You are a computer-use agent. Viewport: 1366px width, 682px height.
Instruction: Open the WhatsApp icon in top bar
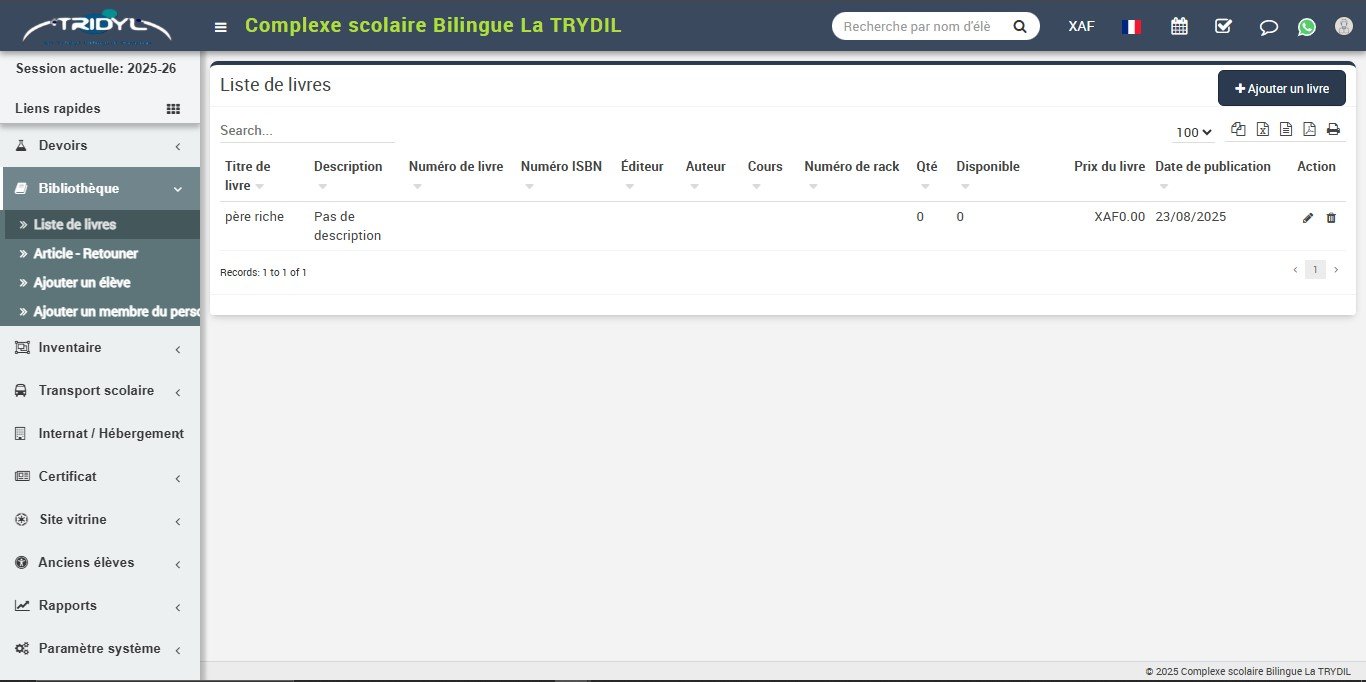[1307, 27]
